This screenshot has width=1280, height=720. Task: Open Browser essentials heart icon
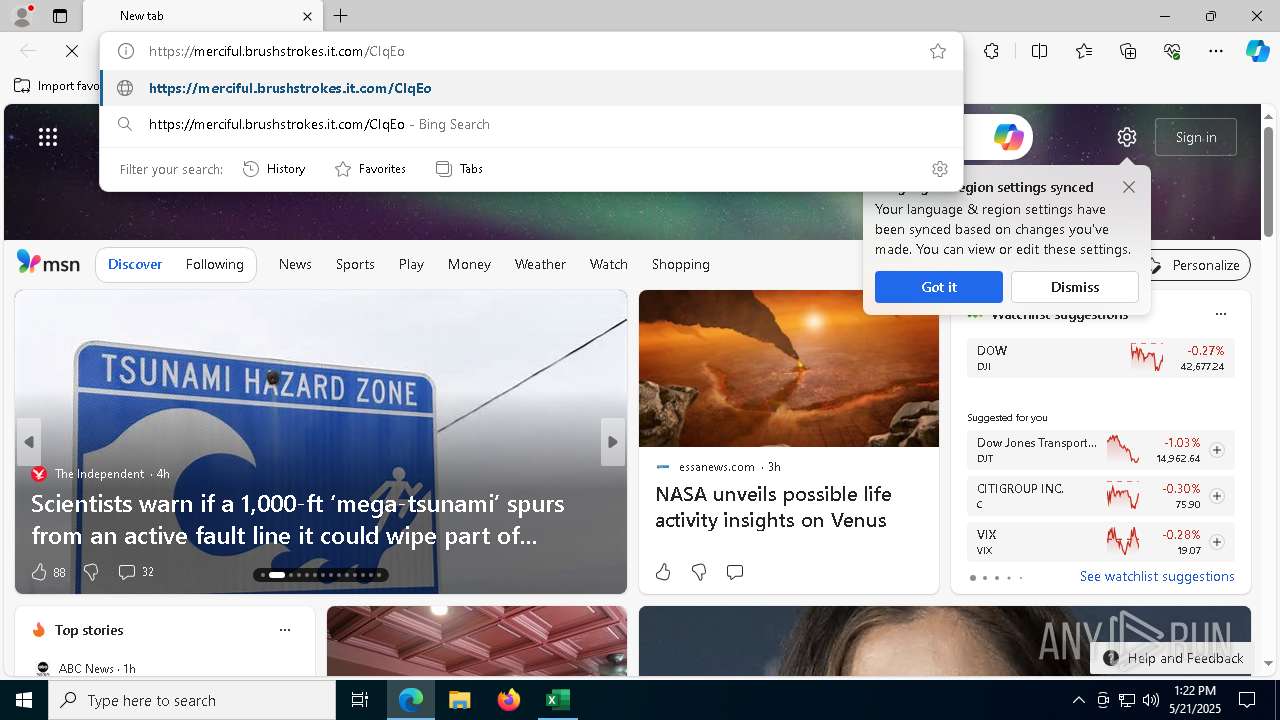click(1173, 51)
